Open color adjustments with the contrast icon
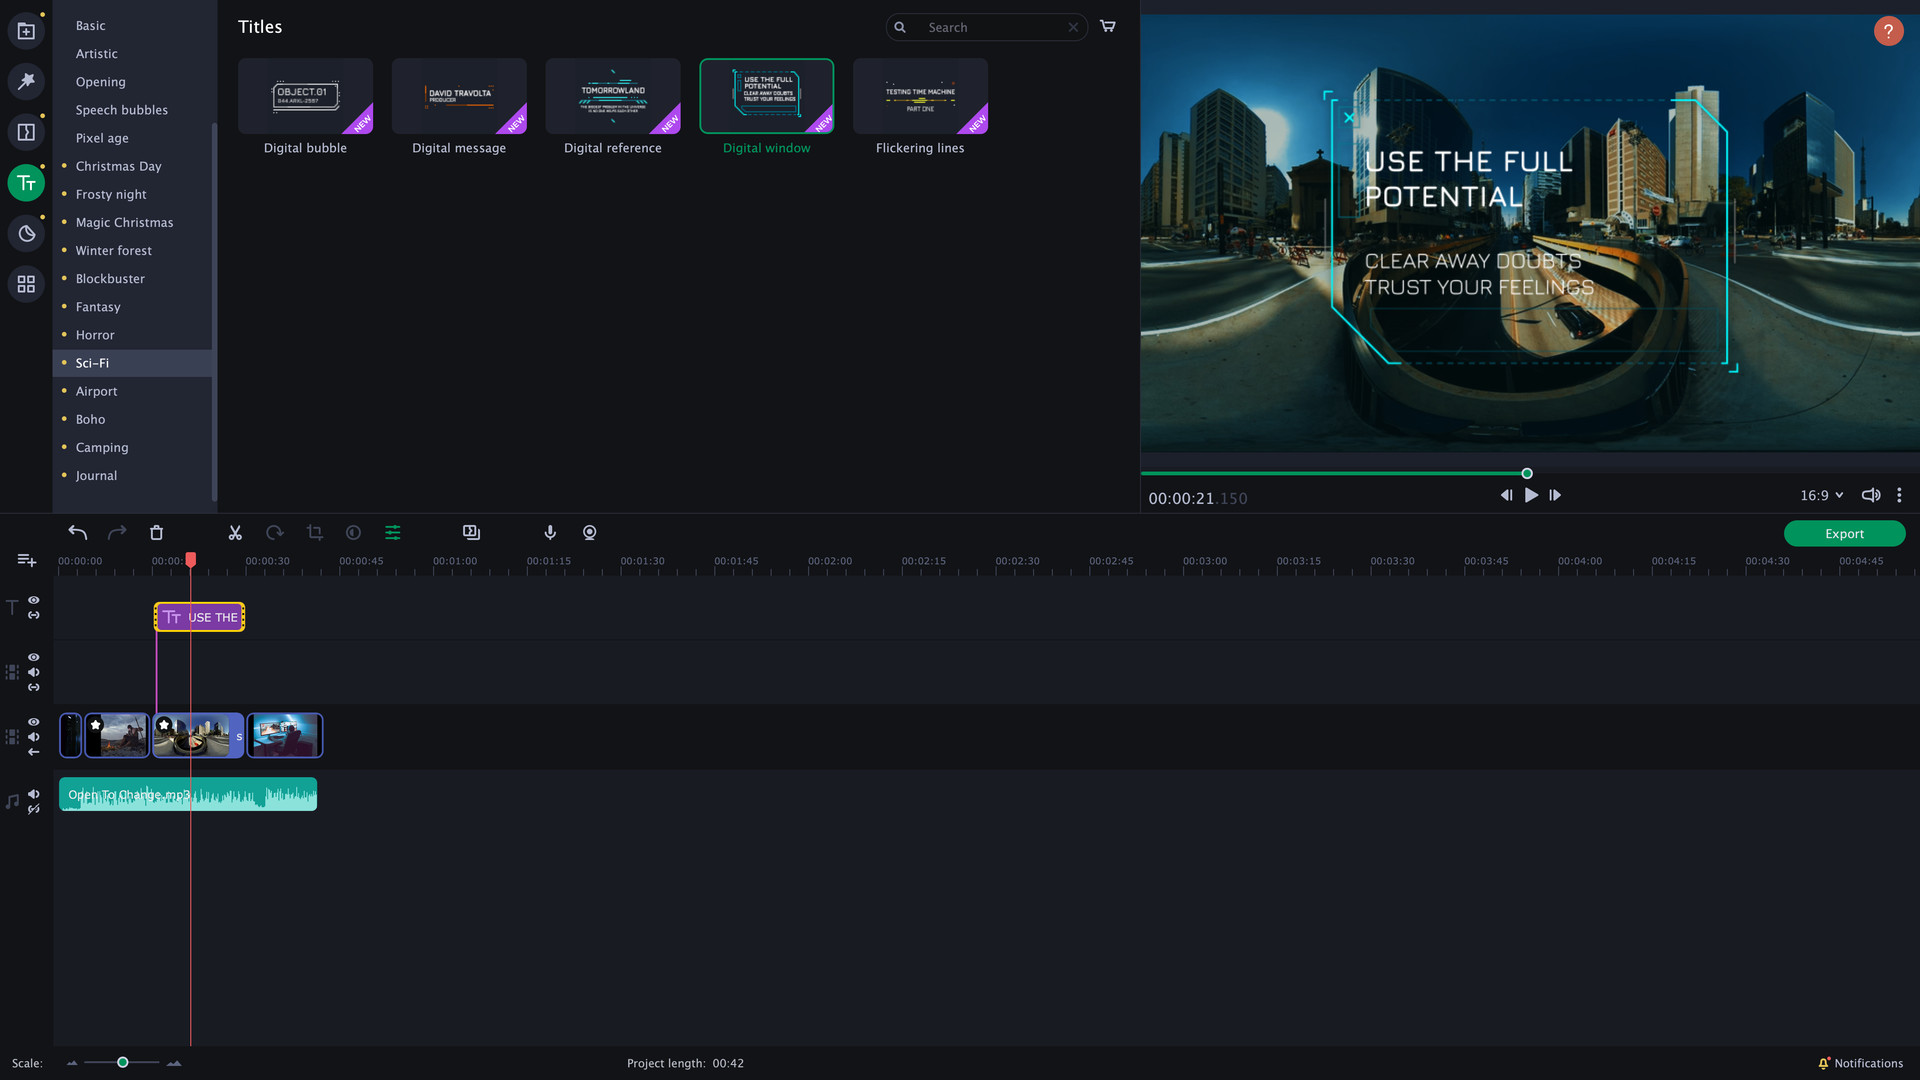 pos(353,533)
